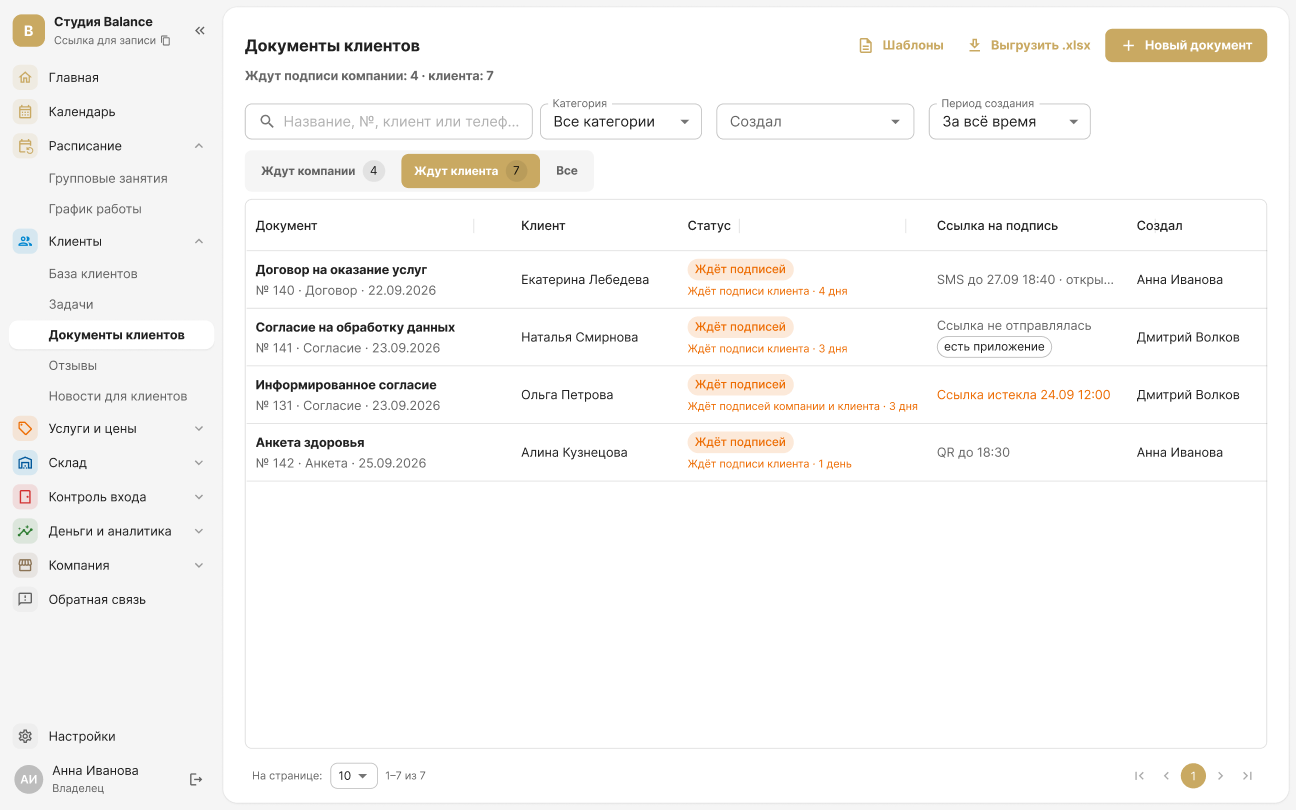Sort by the Документ column header
The image size is (1296, 810).
click(287, 226)
